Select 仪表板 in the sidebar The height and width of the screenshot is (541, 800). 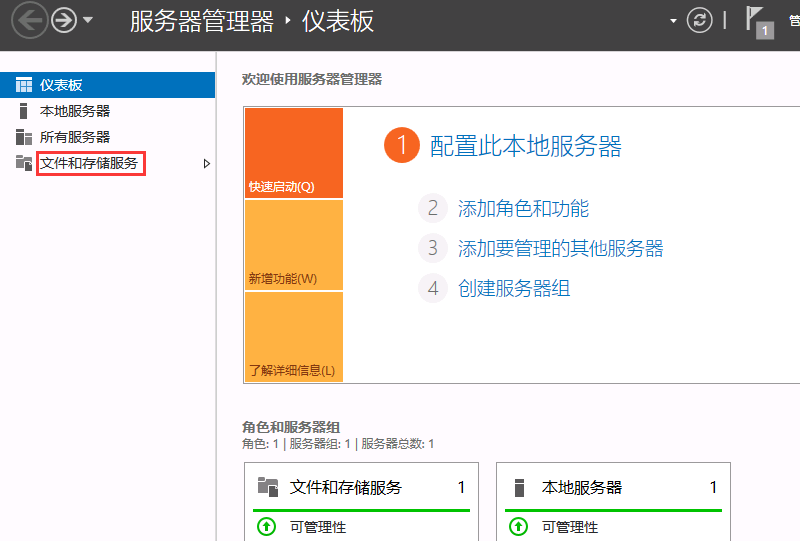[61, 85]
